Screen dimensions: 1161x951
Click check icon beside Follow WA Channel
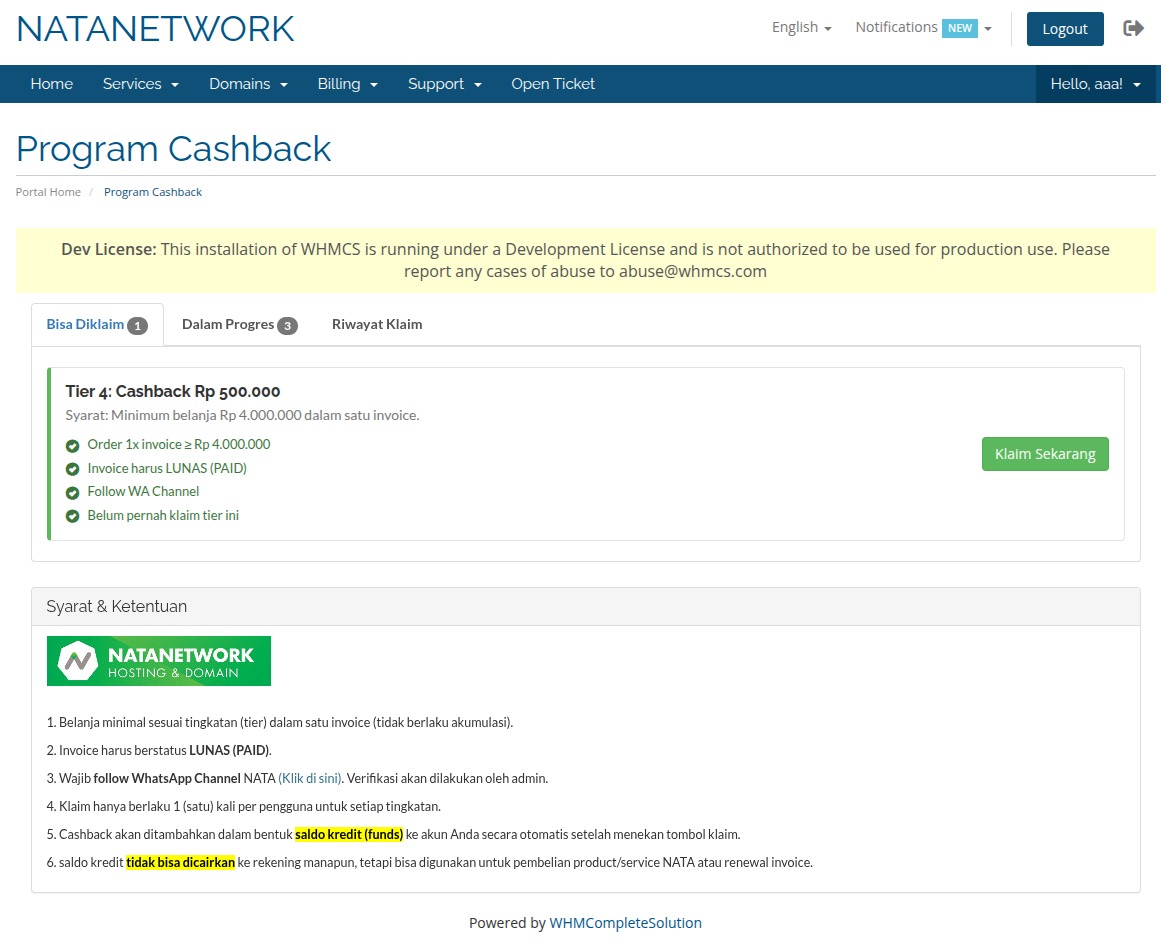coord(72,493)
